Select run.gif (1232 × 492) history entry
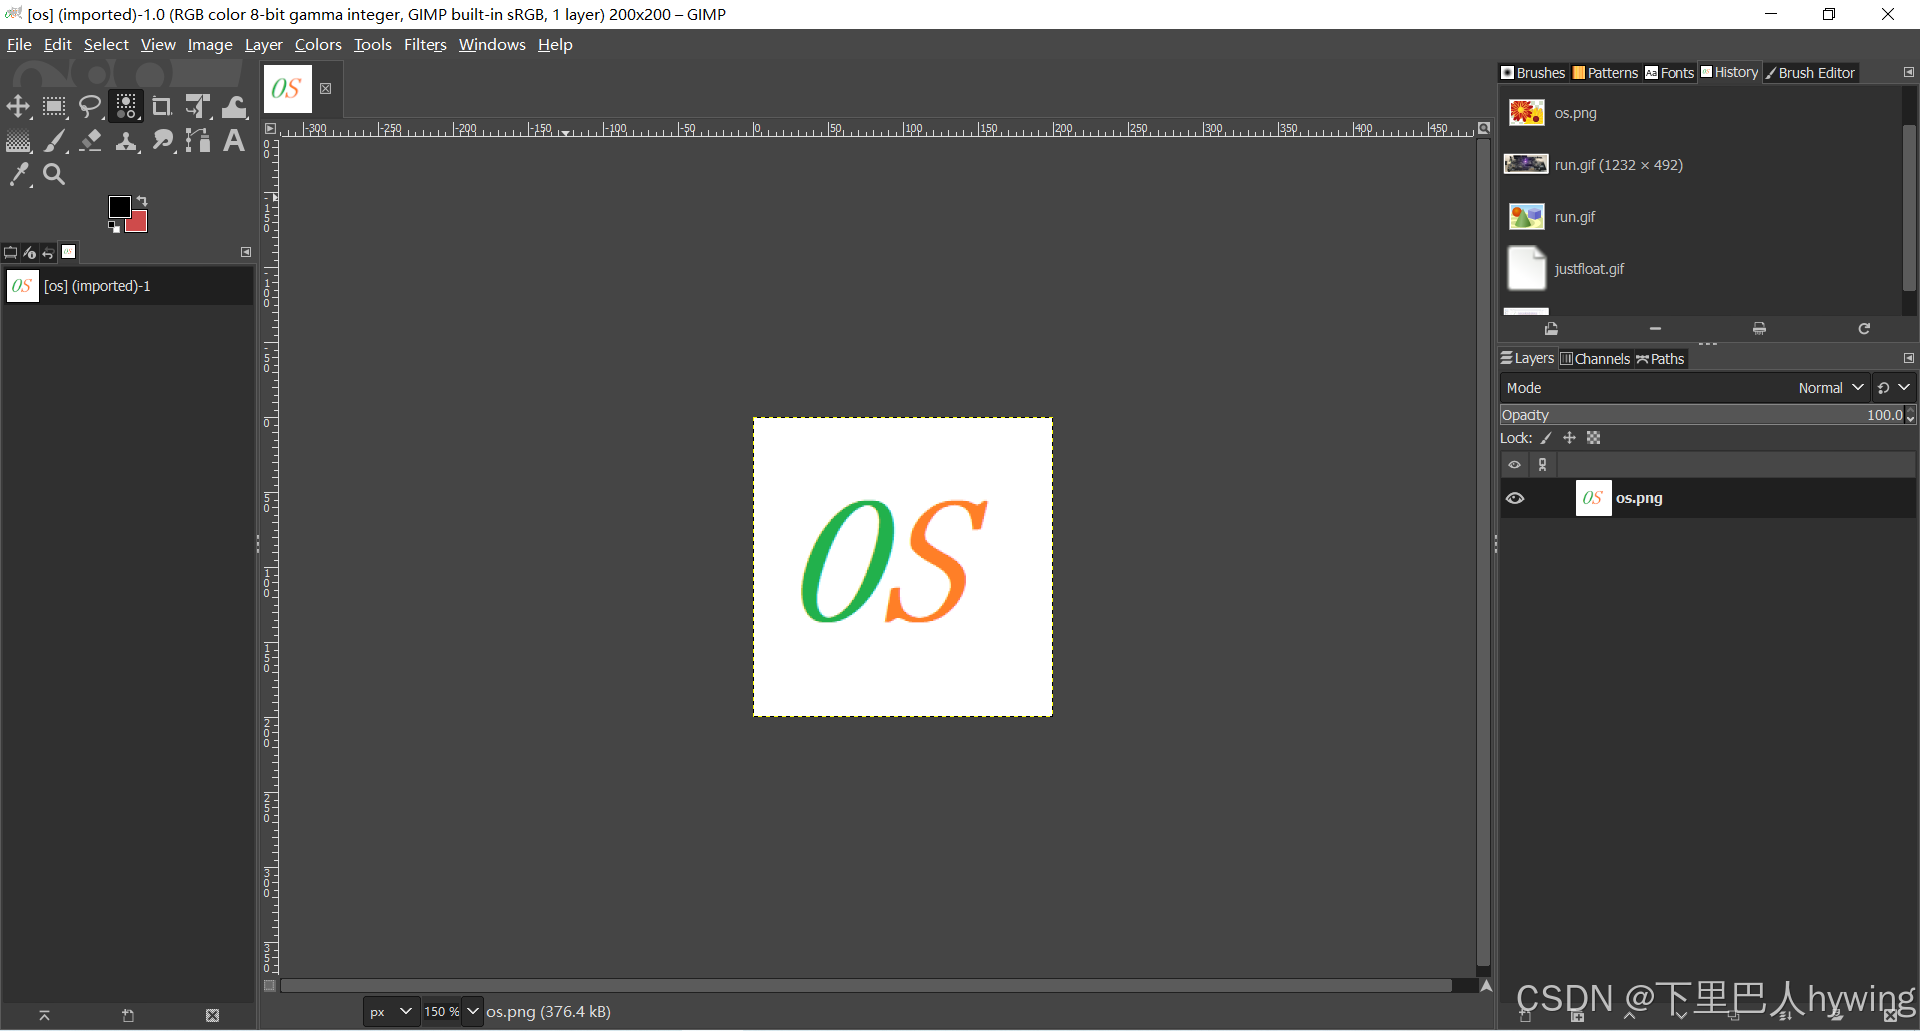Viewport: 1920px width, 1031px height. click(x=1700, y=165)
